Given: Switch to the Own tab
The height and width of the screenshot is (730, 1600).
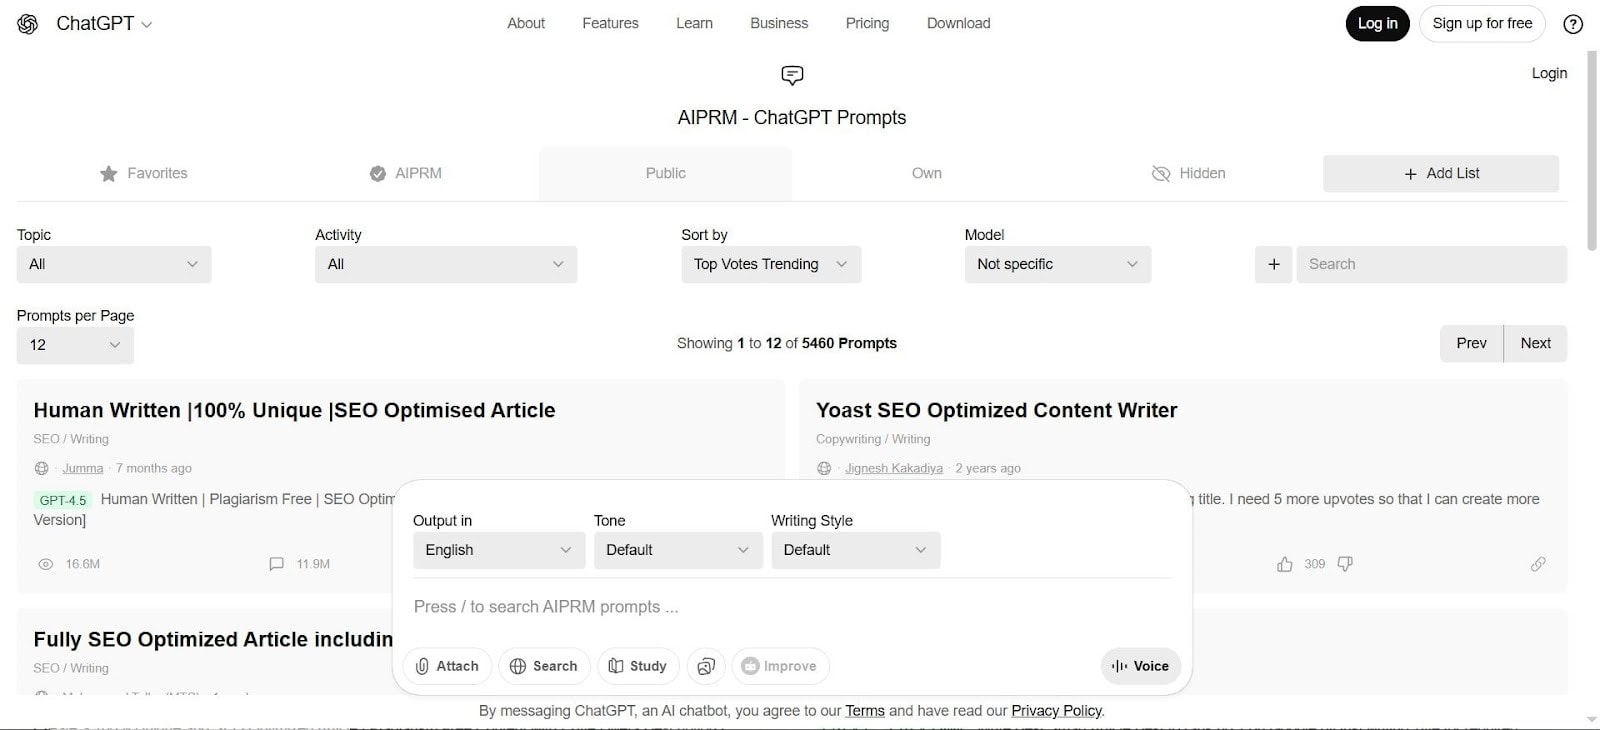Looking at the screenshot, I should [x=927, y=173].
